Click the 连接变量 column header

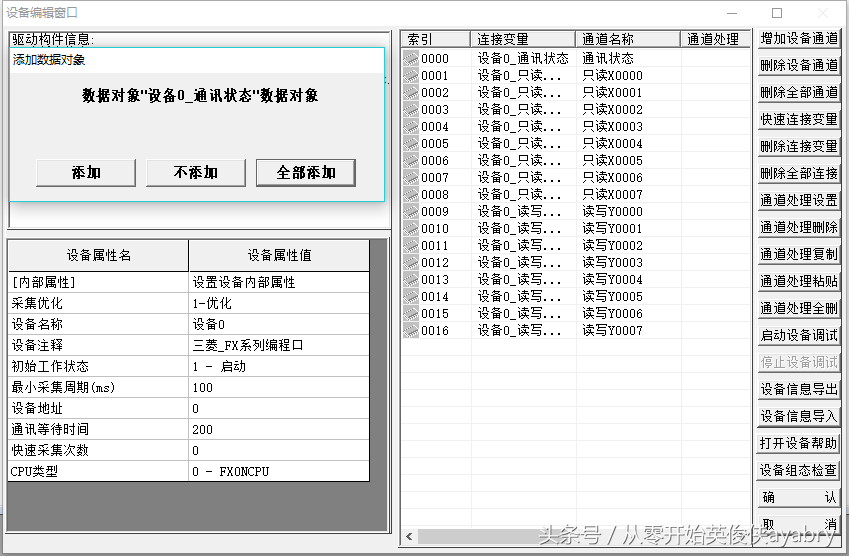(x=523, y=39)
